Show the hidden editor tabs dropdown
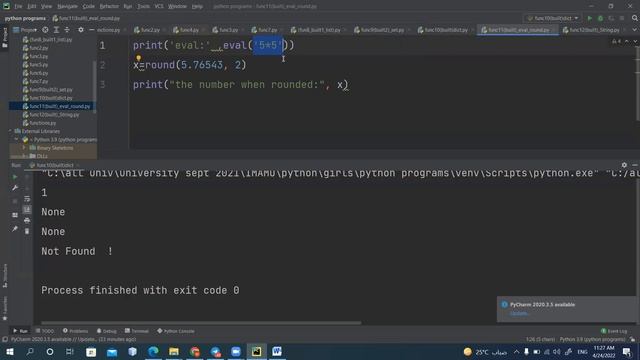 point(635,30)
